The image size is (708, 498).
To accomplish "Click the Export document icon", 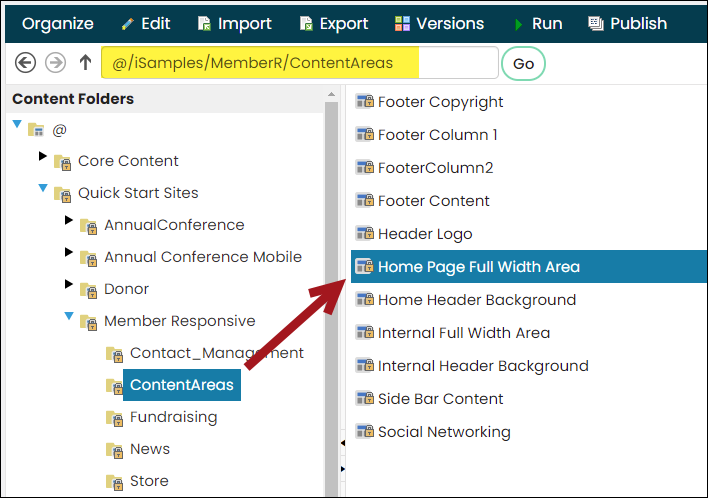I will (306, 23).
